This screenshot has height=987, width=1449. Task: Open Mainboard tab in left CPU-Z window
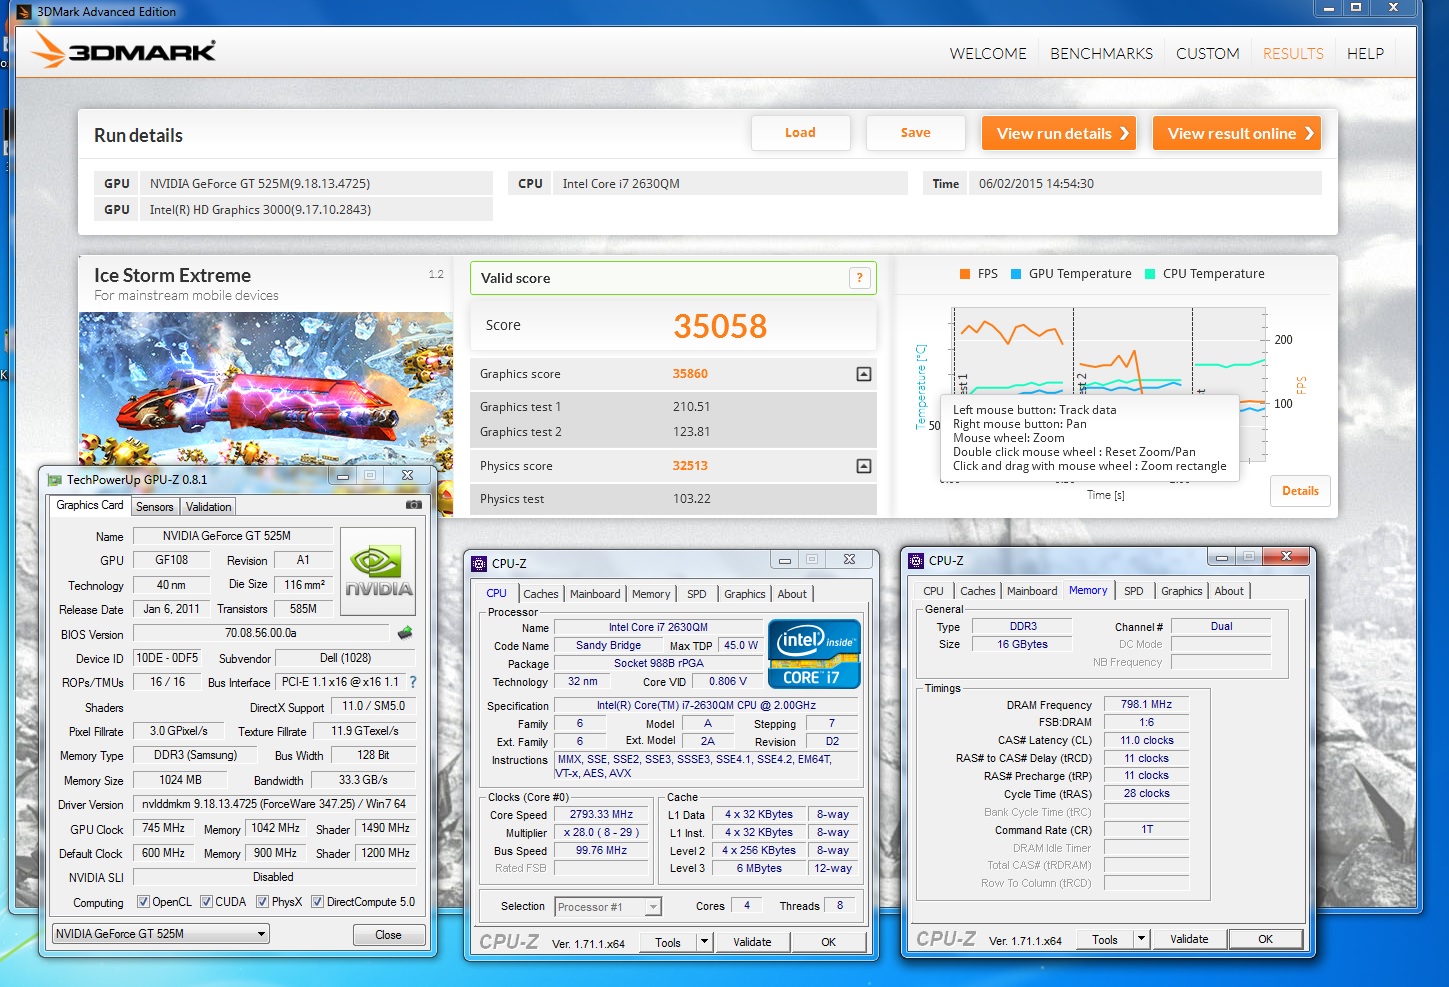click(595, 594)
